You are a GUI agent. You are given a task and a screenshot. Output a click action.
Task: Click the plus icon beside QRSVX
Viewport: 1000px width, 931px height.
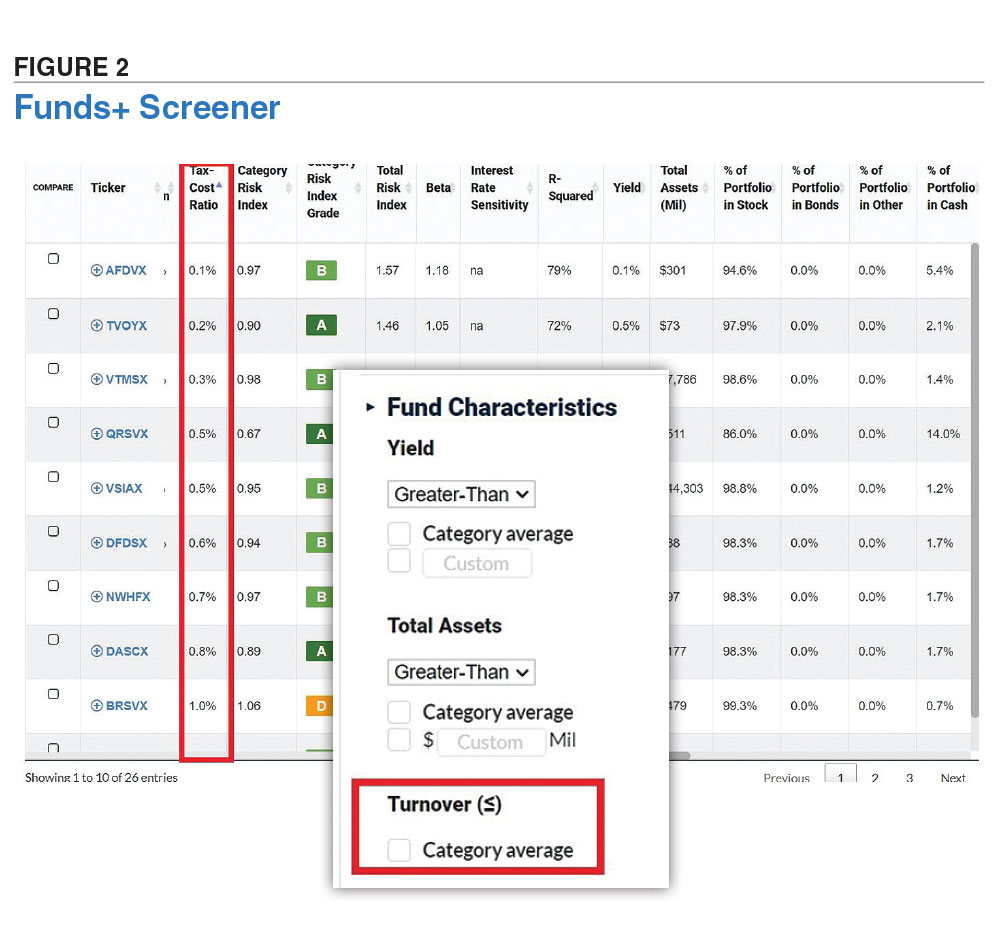[x=97, y=434]
